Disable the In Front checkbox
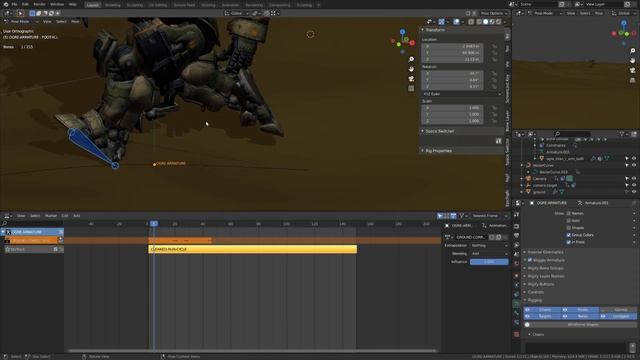This screenshot has height=360, width=640. pyautogui.click(x=569, y=242)
